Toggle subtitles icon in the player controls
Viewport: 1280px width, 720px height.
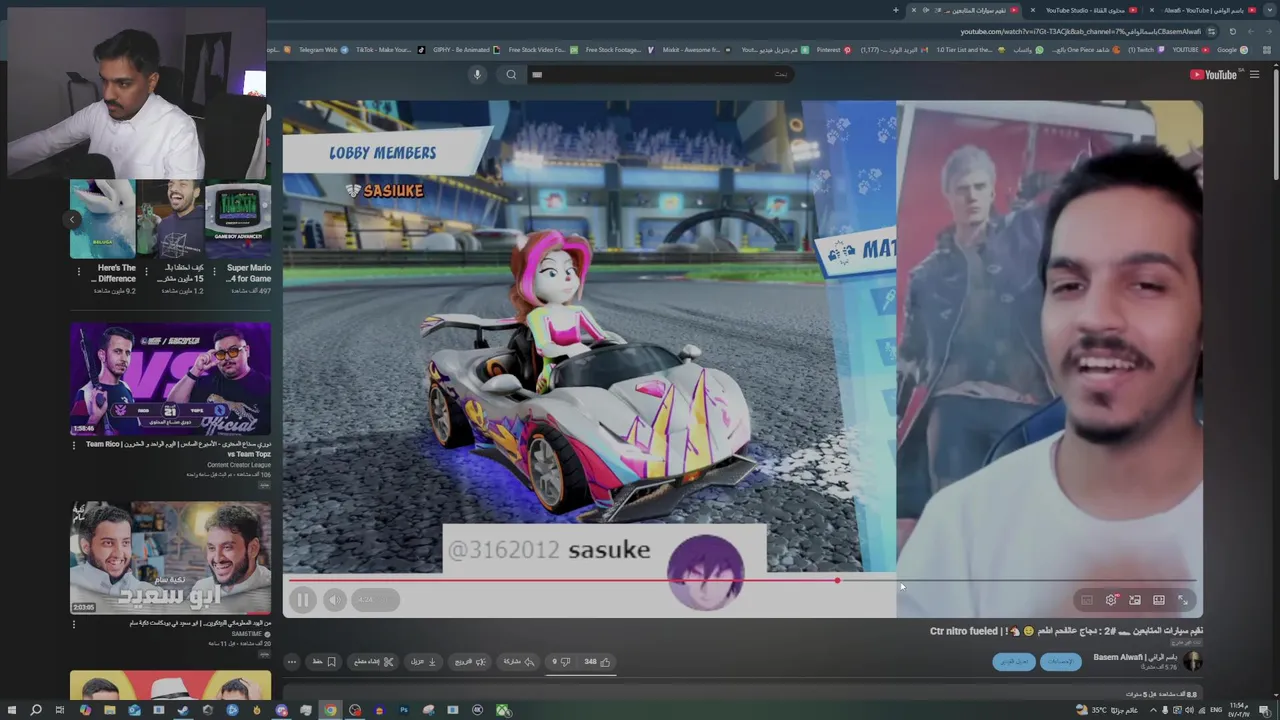[x=1087, y=600]
